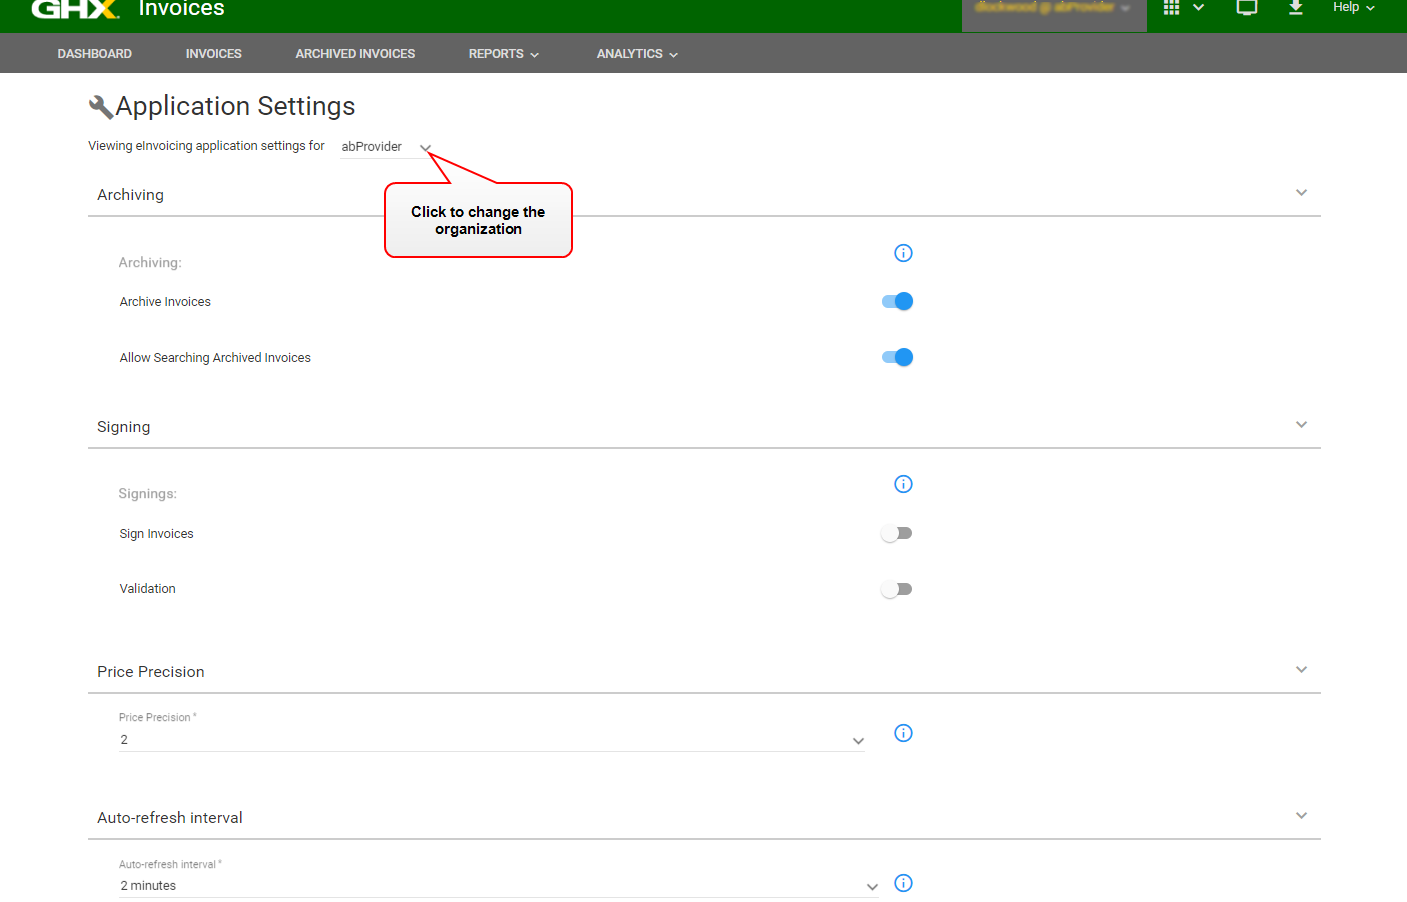The image size is (1407, 902).
Task: Go to the Dashboard tab
Action: (95, 54)
